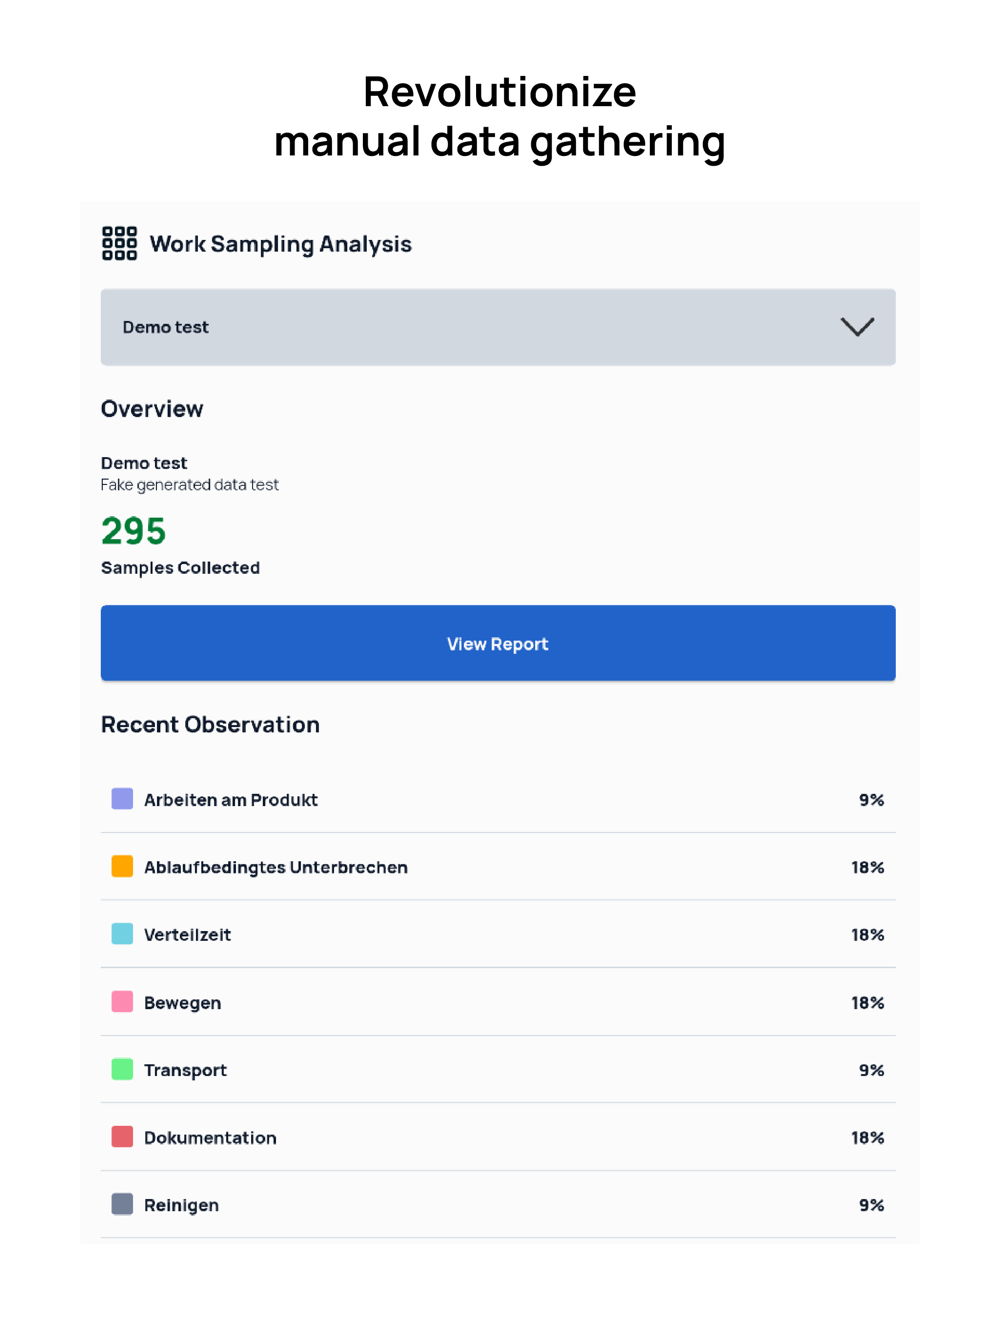Expand the Demo test dropdown chevron

click(x=857, y=327)
